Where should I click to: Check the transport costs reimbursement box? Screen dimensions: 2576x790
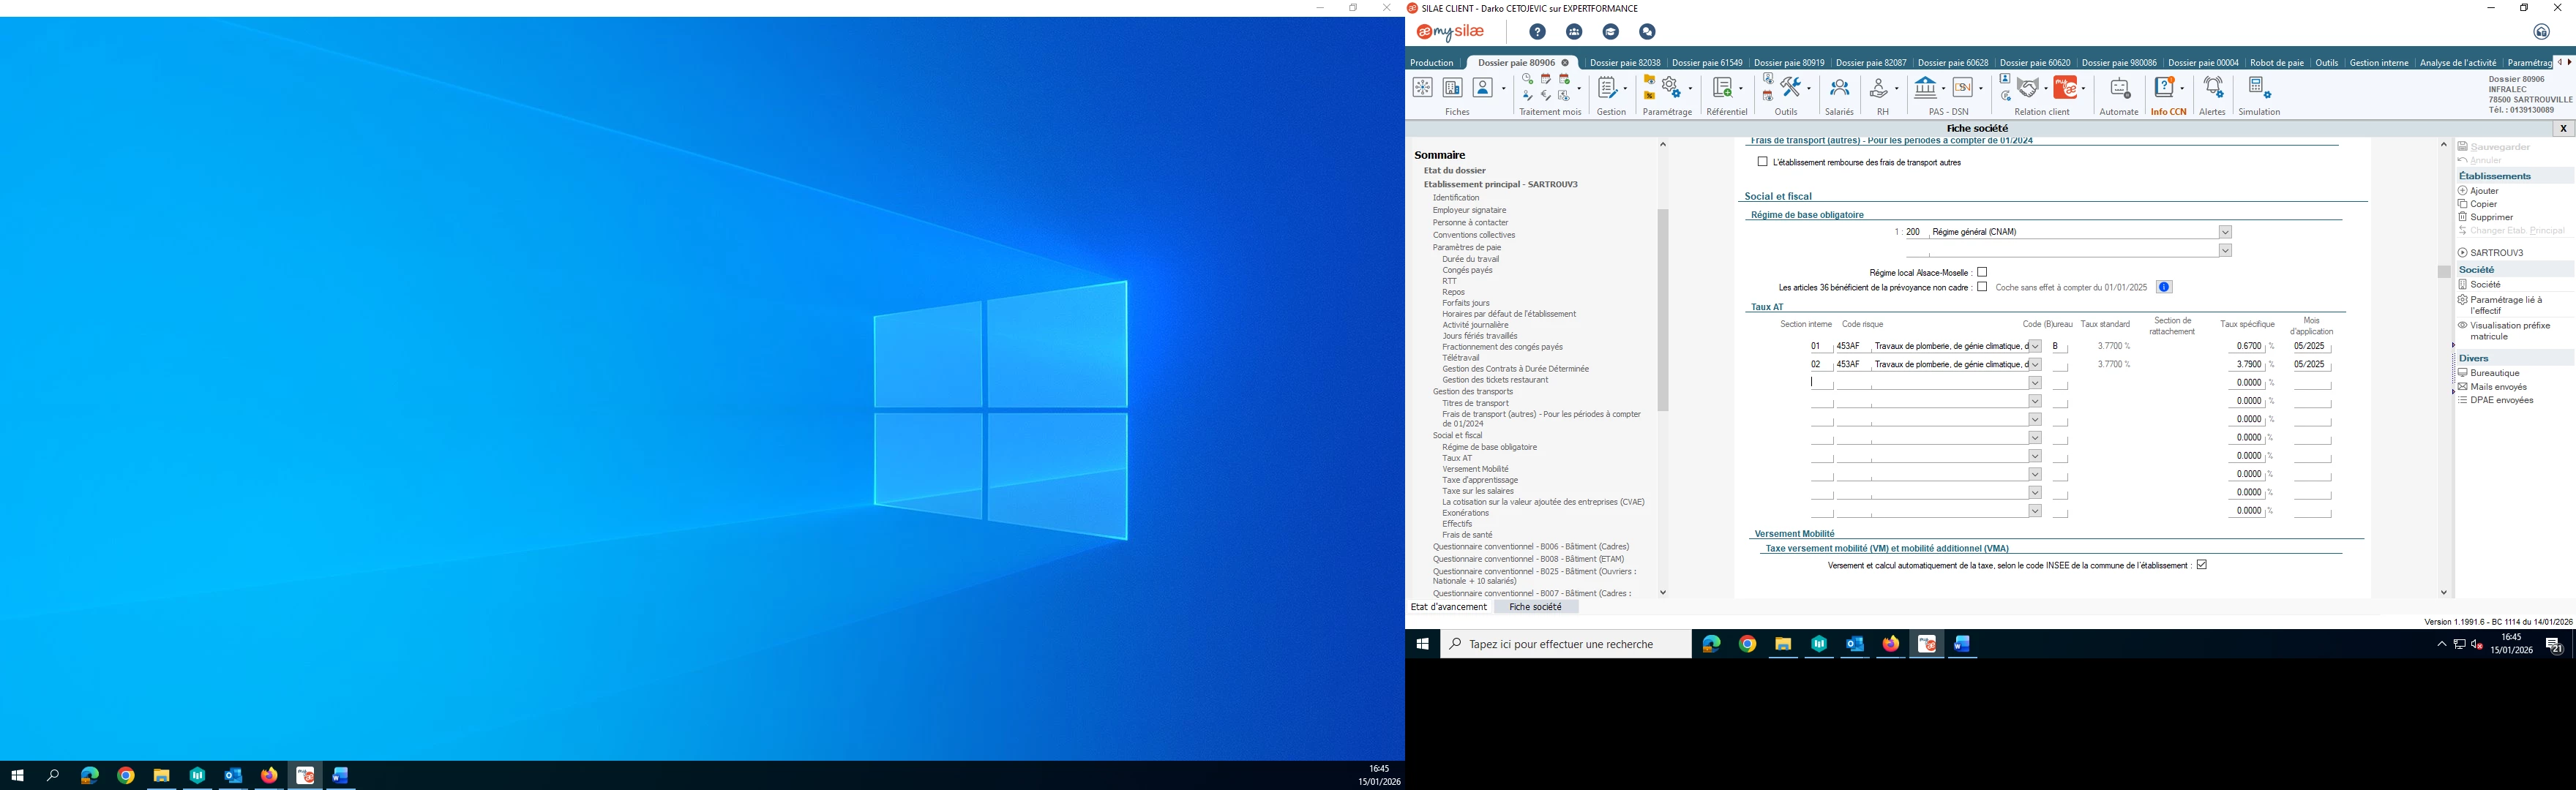pyautogui.click(x=1762, y=162)
